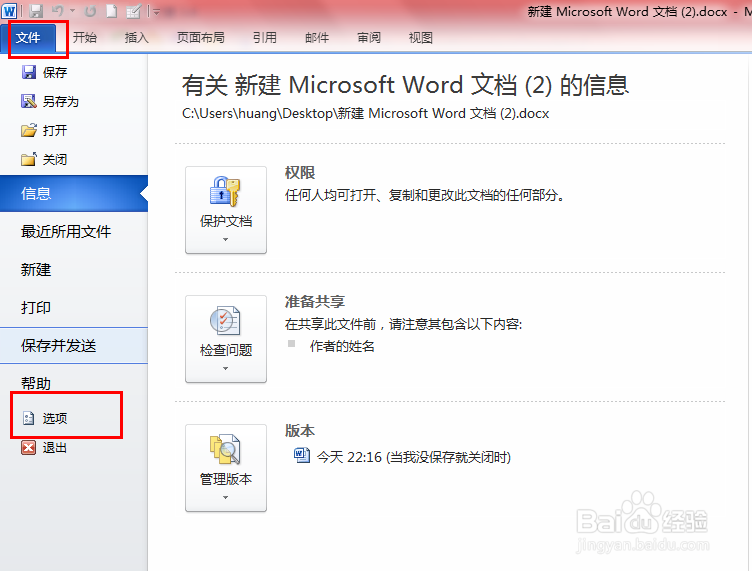Click the New blank document icon in the toolbar
This screenshot has width=752, height=571.
click(x=111, y=11)
